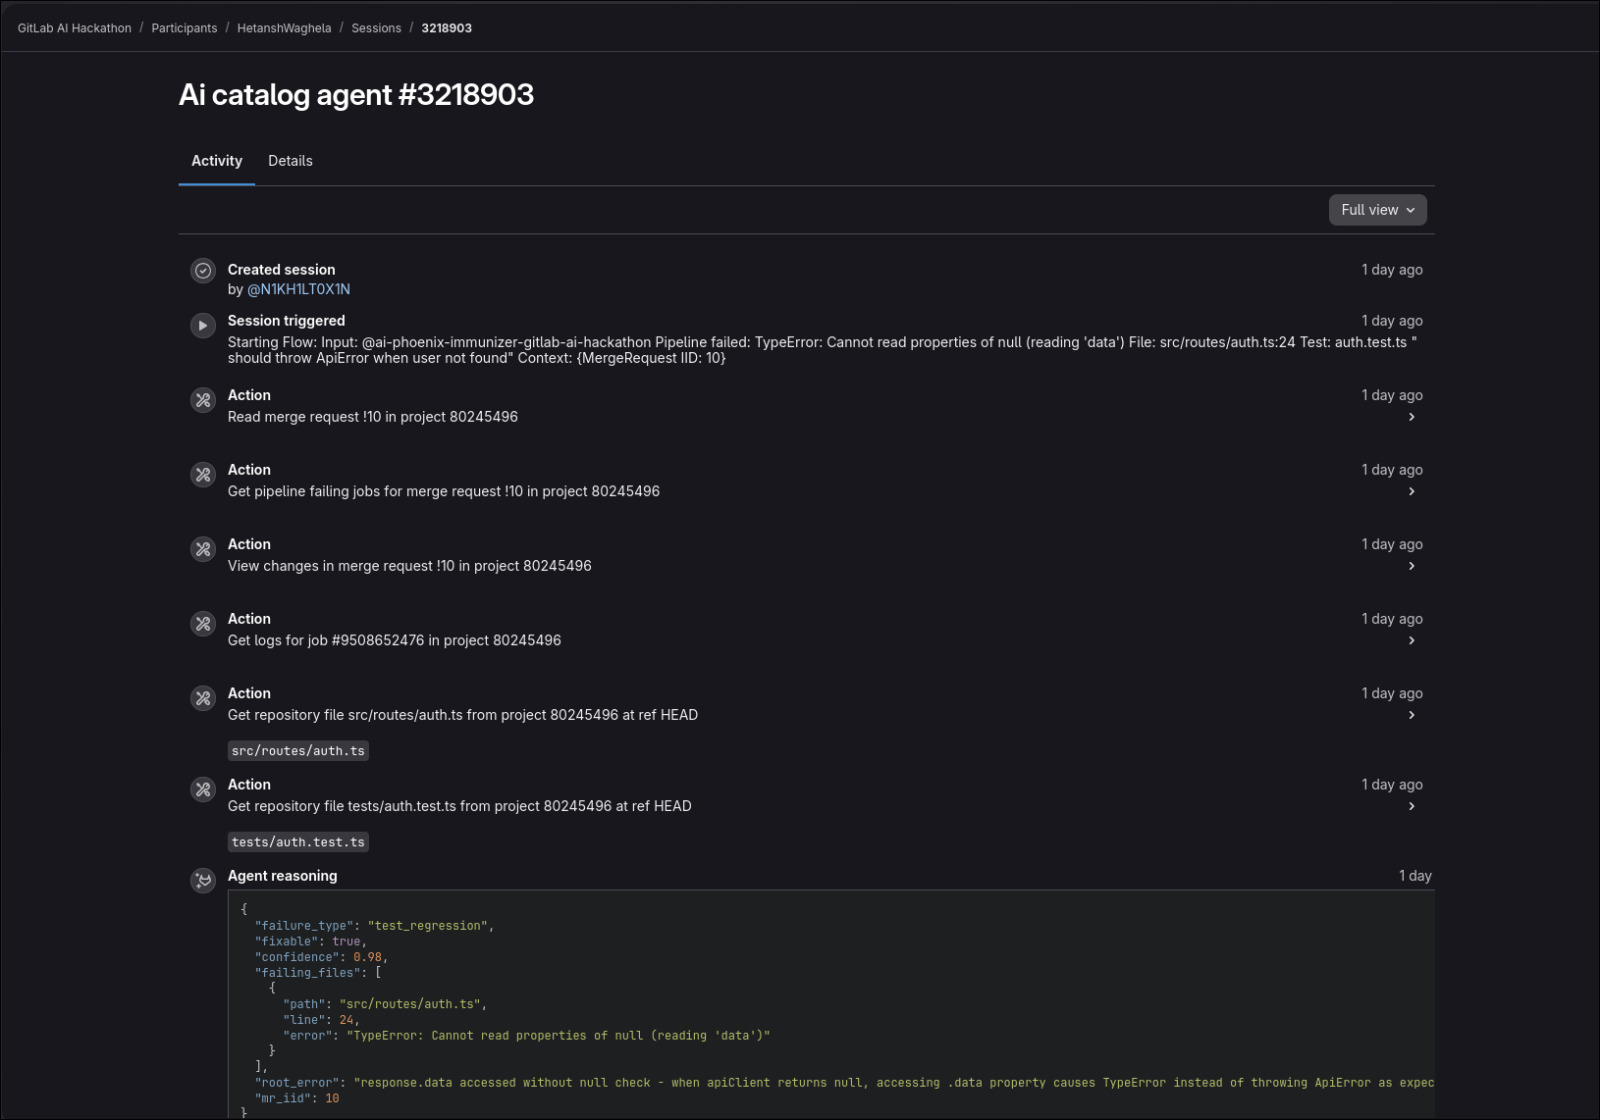
Task: Click the Session triggered play icon
Action: click(203, 325)
